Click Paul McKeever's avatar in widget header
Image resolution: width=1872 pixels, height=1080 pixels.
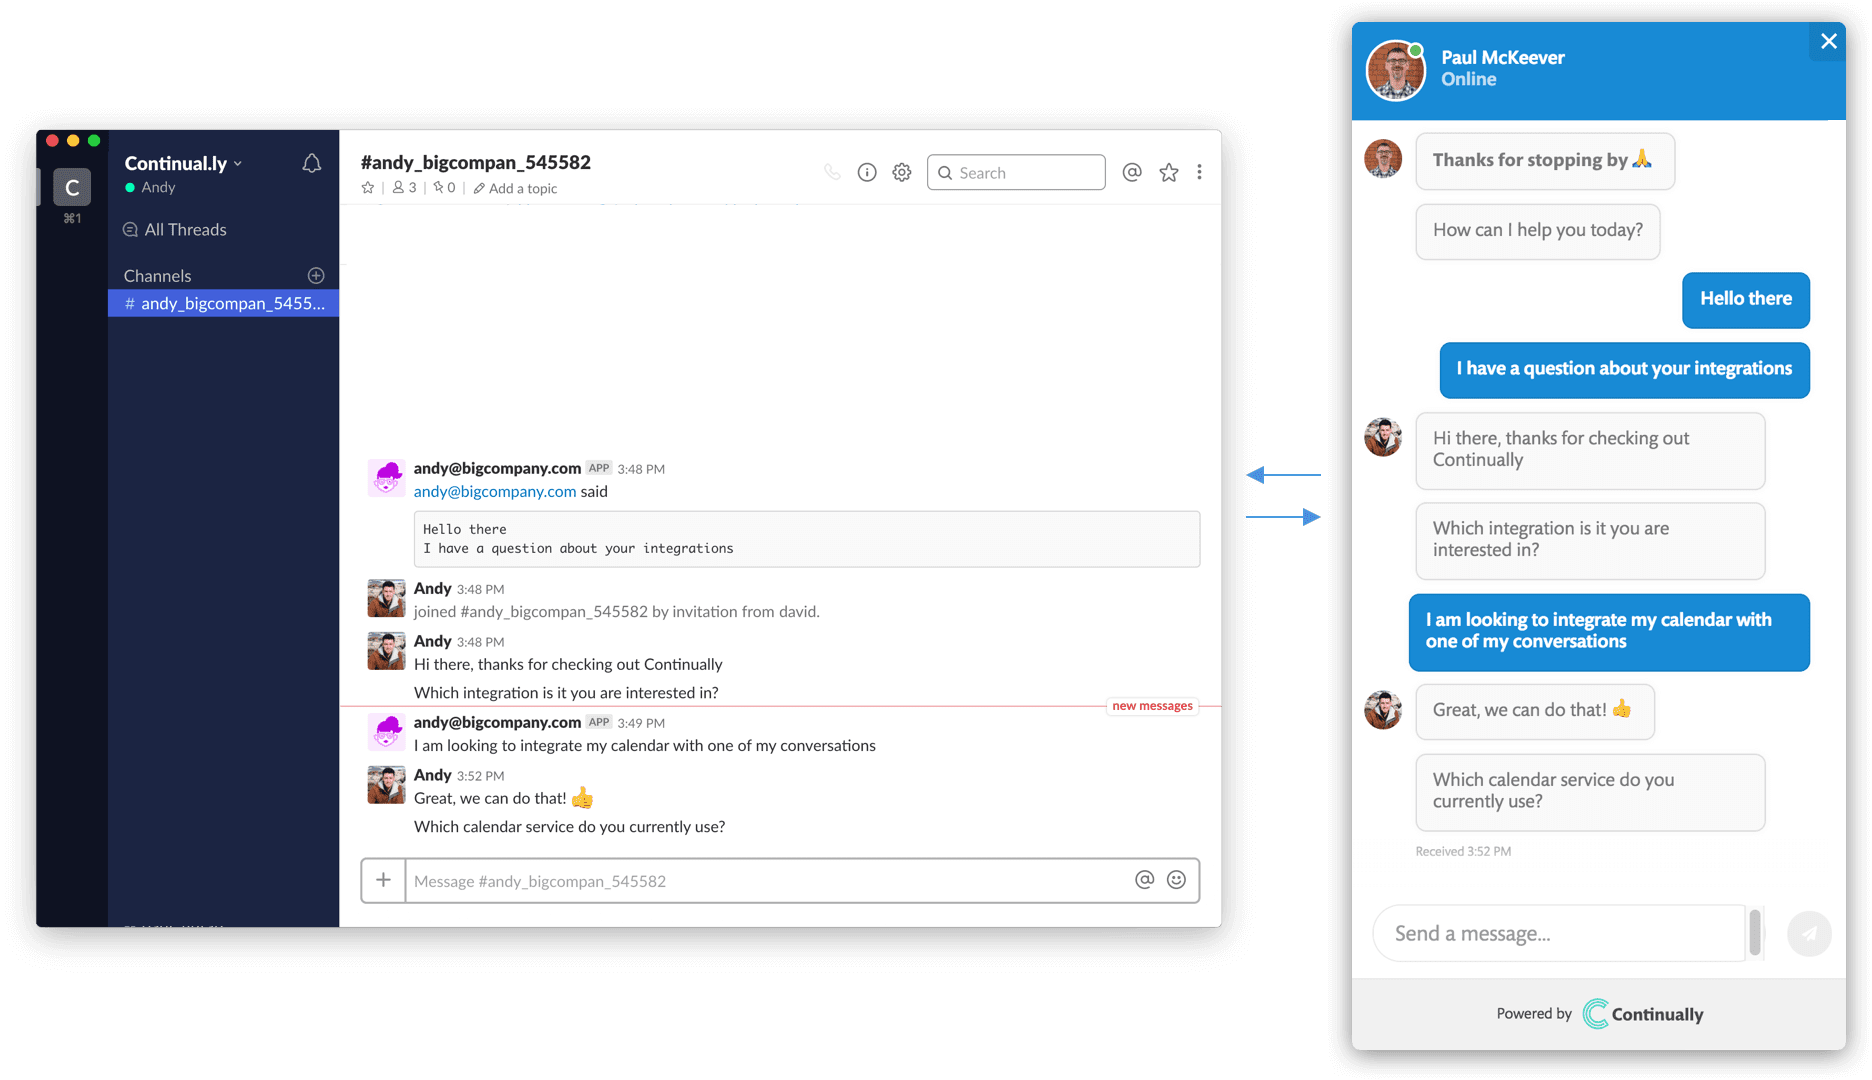1396,71
